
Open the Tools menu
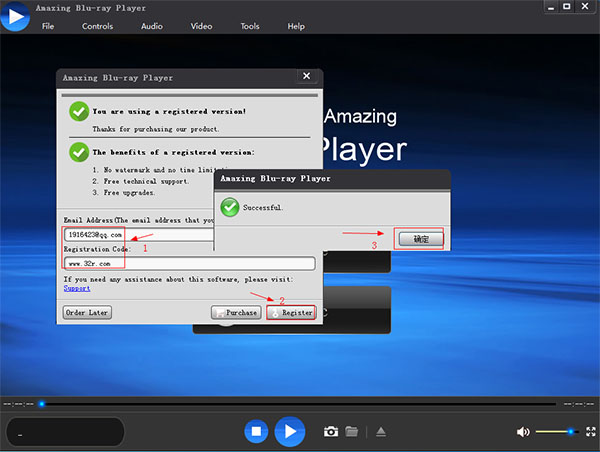(x=250, y=26)
